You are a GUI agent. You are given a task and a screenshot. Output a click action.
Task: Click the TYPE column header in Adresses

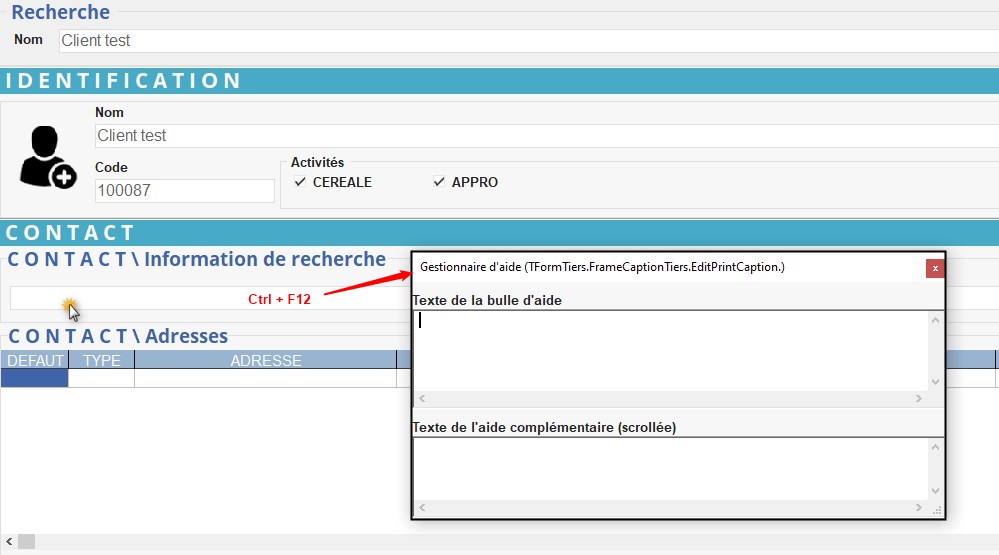101,360
